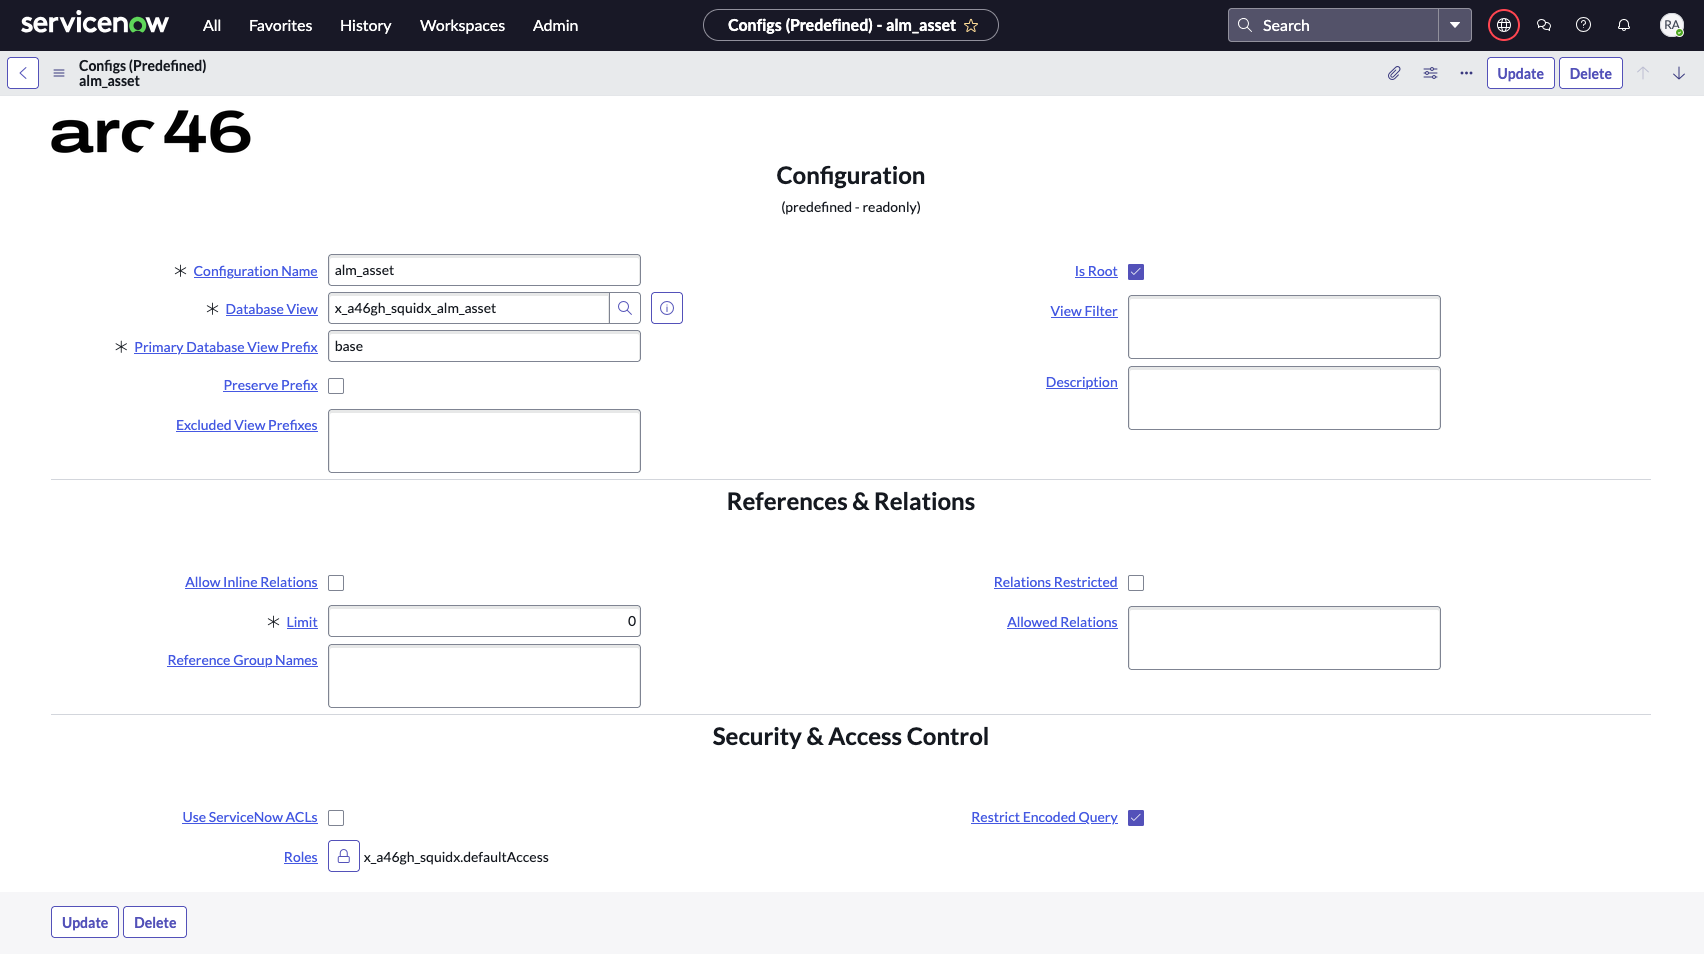Open the personalize form settings icon
This screenshot has width=1704, height=954.
point(1431,73)
